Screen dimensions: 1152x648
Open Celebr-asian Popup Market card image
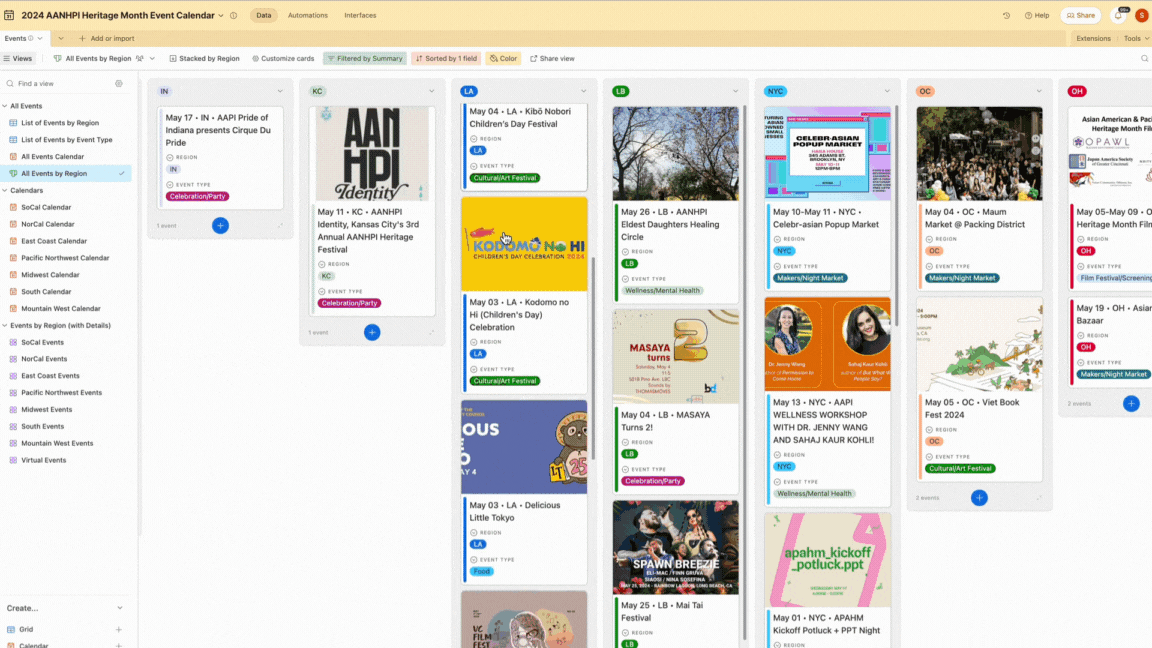click(827, 154)
